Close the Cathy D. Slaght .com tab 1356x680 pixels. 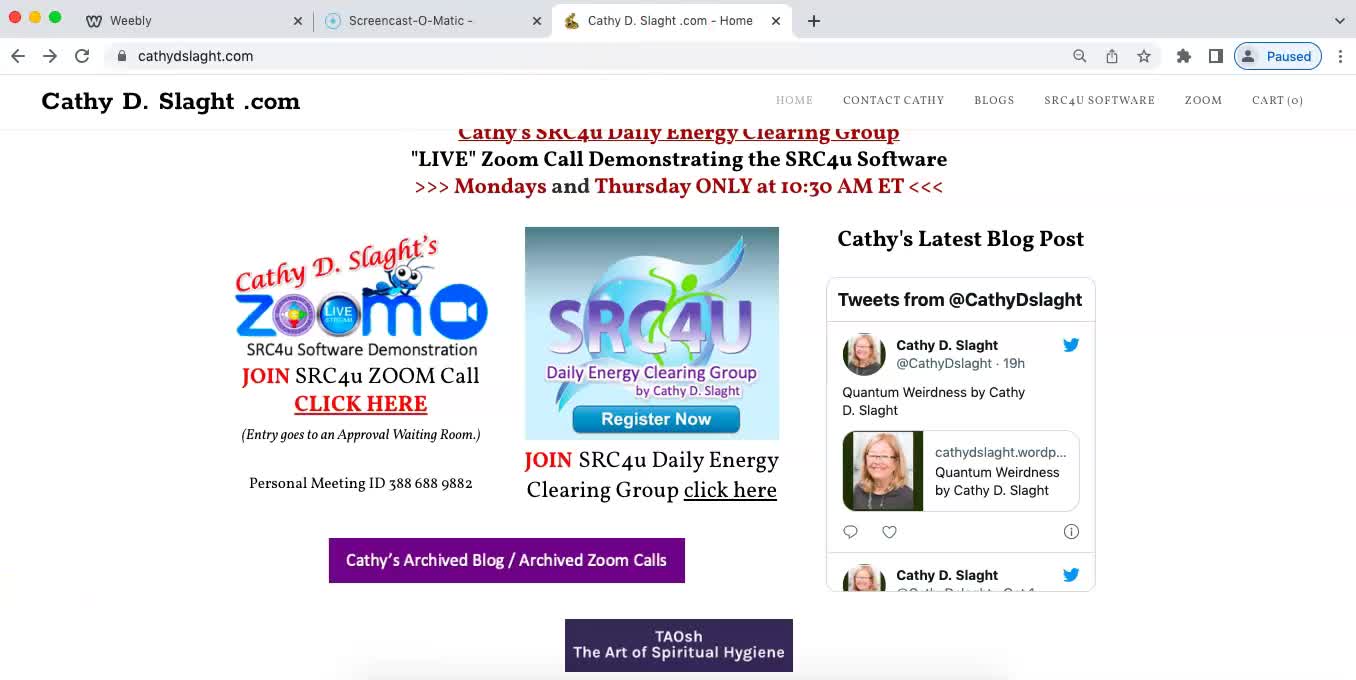776,21
